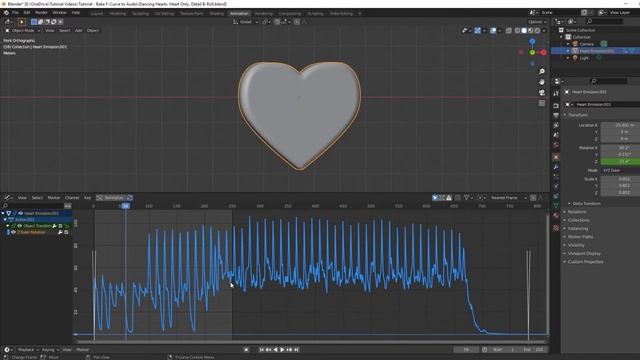Switch to rendered viewport shading
The height and width of the screenshot is (360, 640).
537,31
